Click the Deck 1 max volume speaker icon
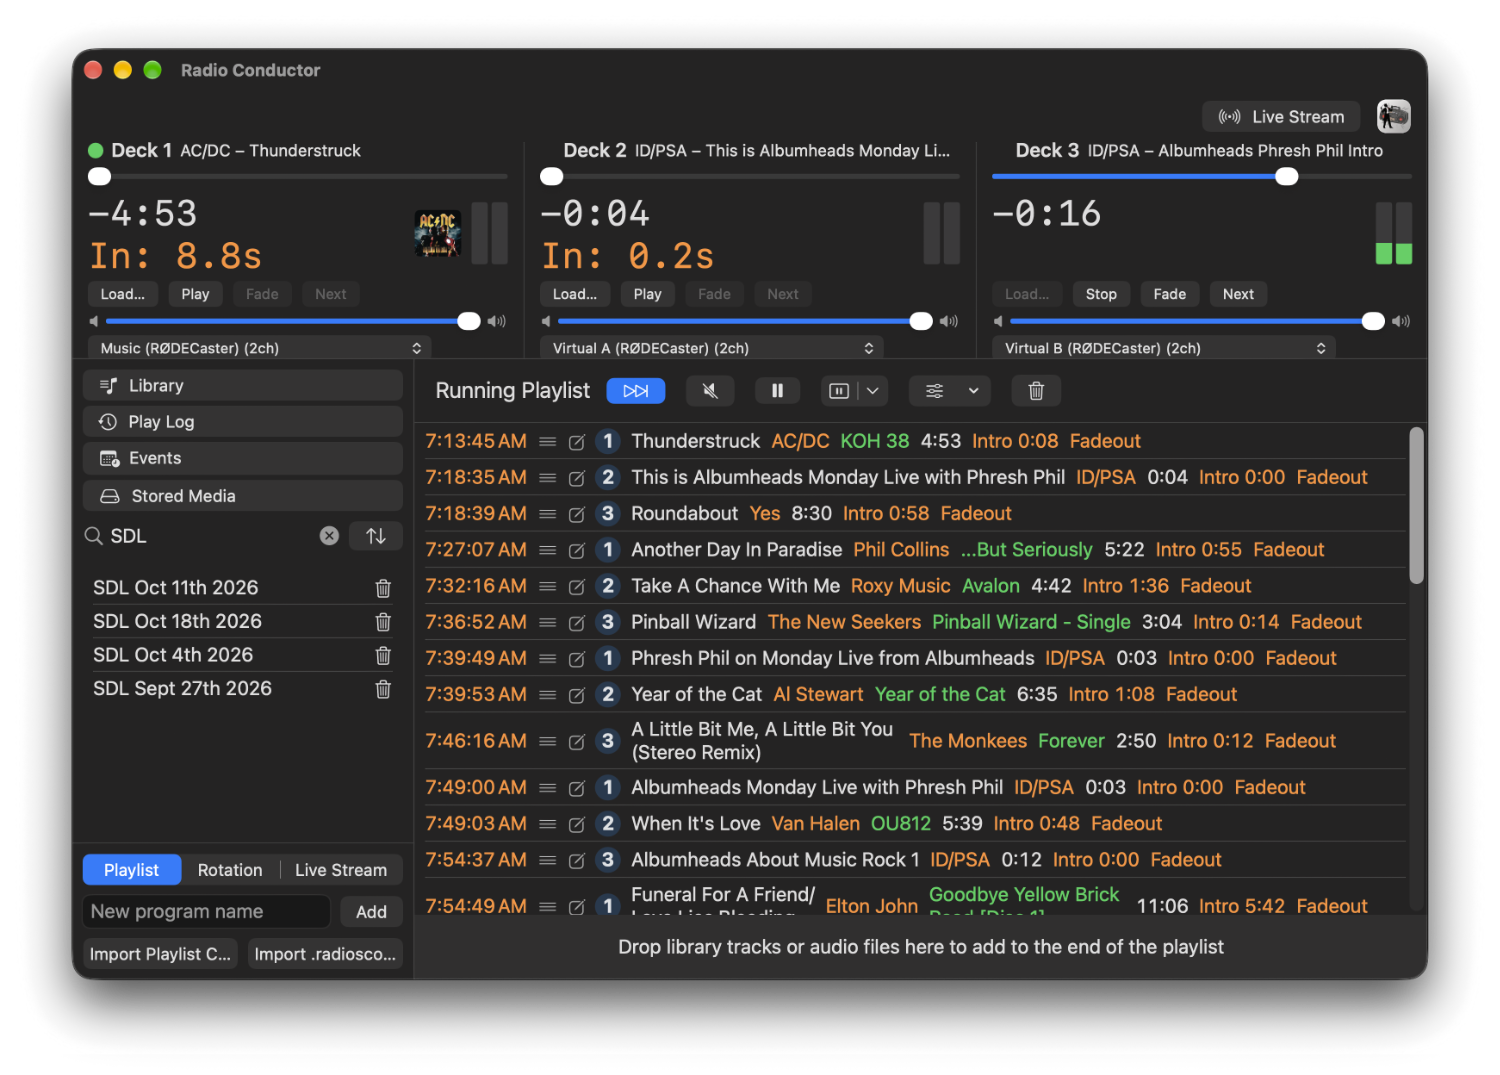1500x1075 pixels. click(x=497, y=321)
